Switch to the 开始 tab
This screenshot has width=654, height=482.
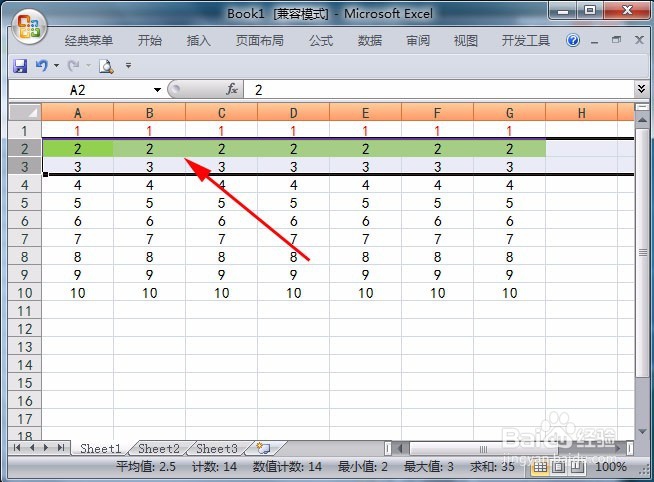150,40
